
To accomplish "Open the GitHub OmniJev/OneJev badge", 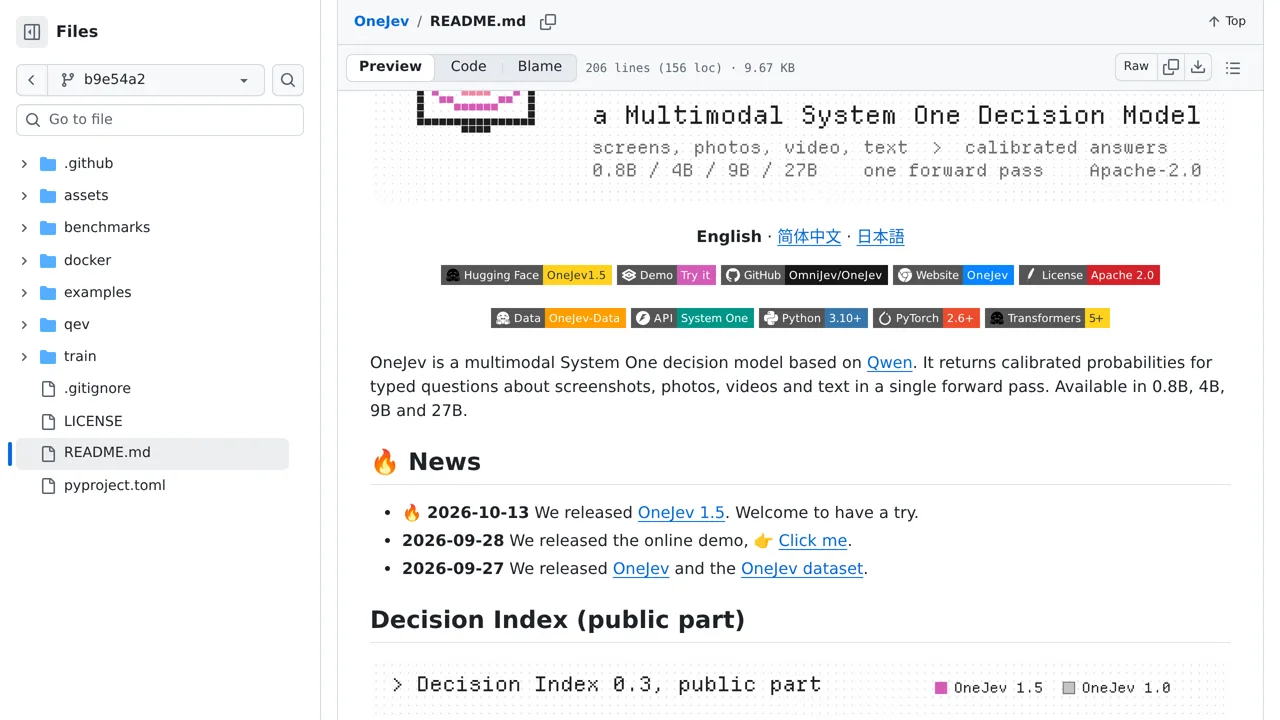I will point(804,275).
